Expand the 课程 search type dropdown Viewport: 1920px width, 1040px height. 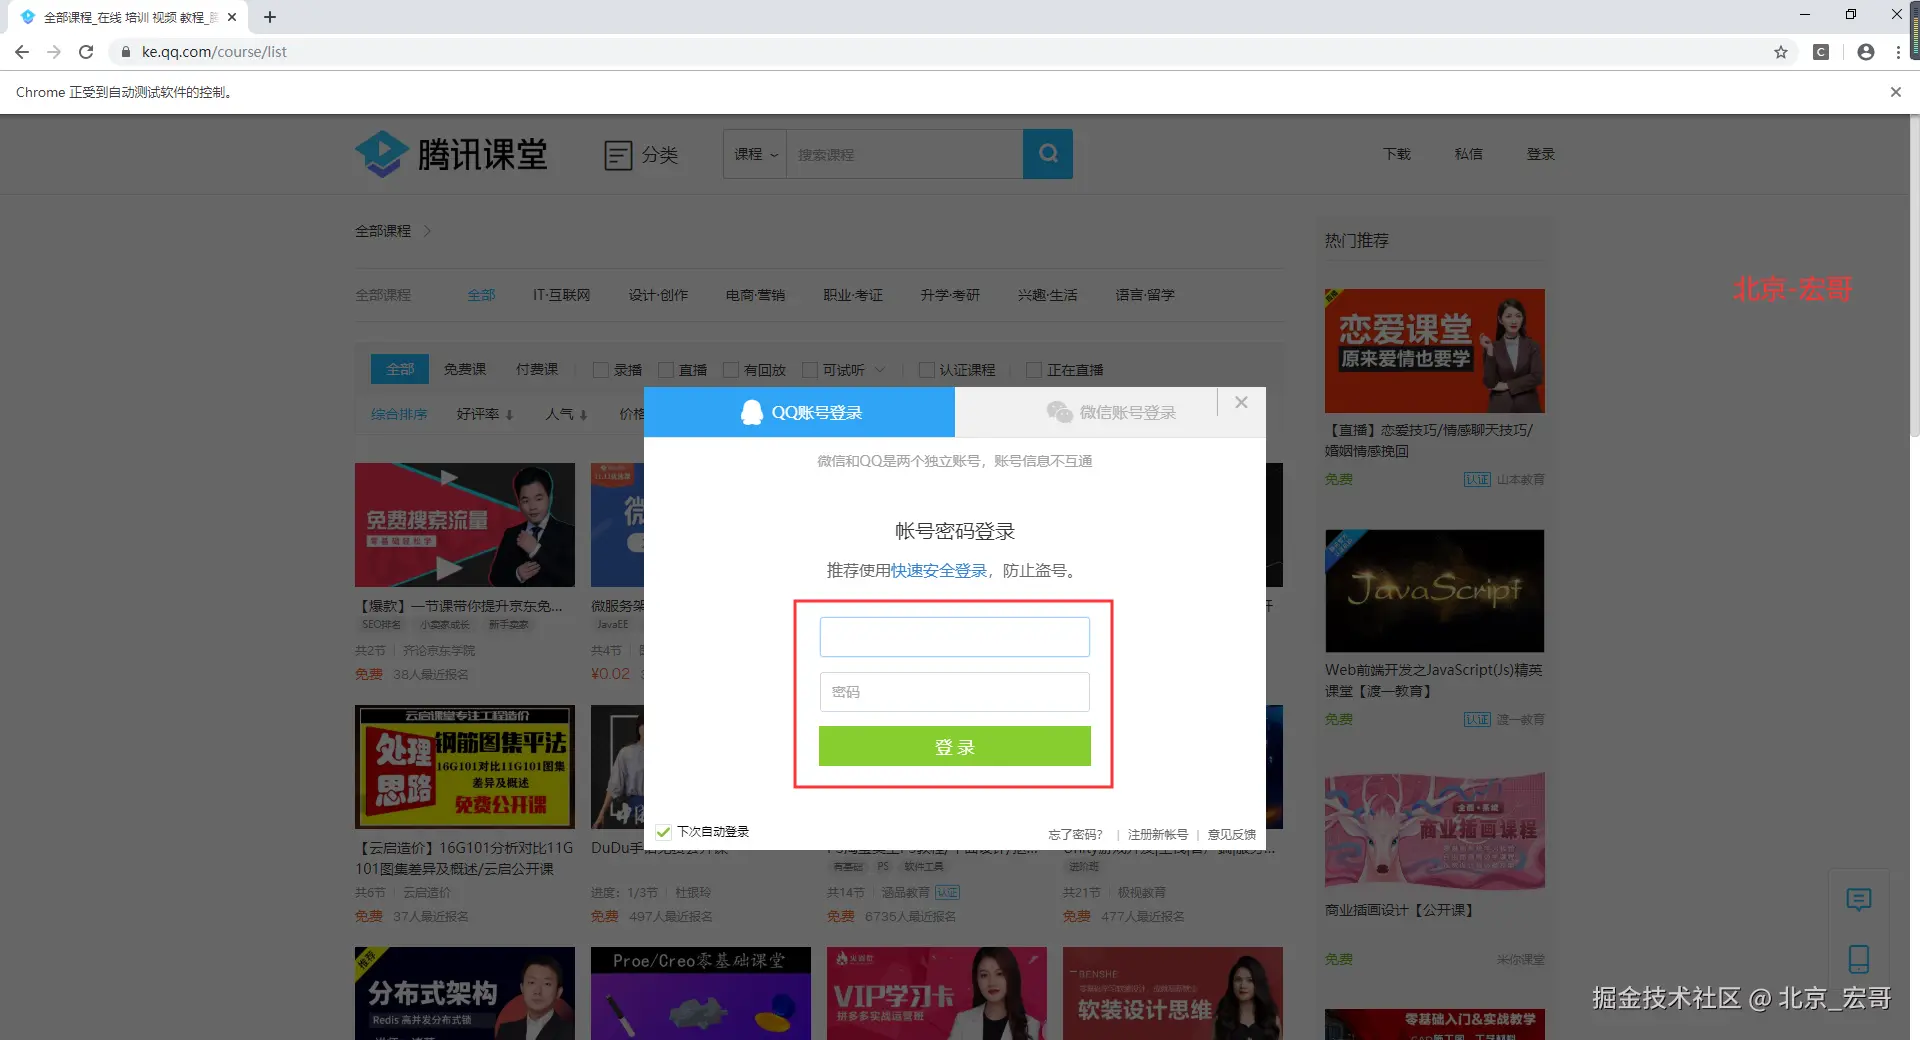pyautogui.click(x=755, y=154)
